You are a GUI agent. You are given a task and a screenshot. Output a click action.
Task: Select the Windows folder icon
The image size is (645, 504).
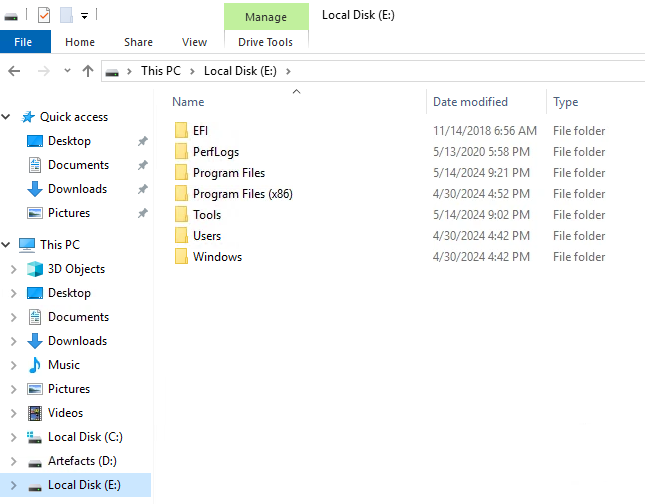181,257
